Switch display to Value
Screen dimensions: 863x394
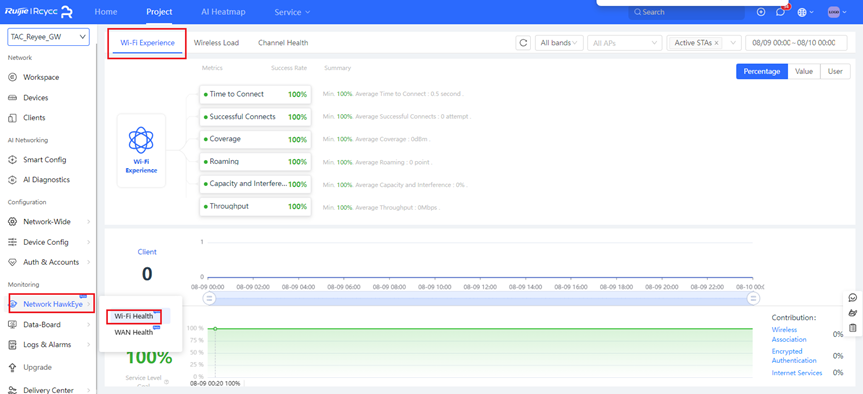804,71
